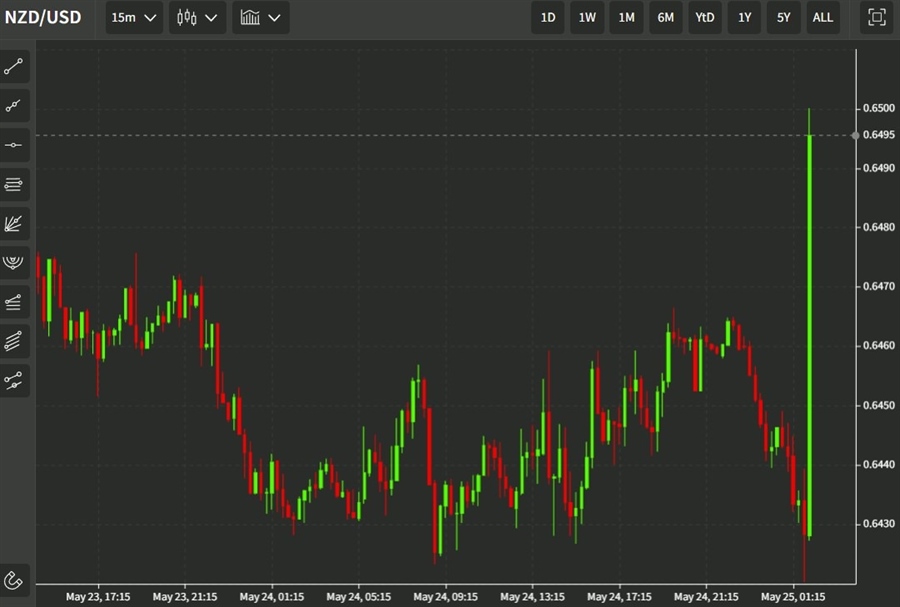Set range to 1Y

(744, 17)
